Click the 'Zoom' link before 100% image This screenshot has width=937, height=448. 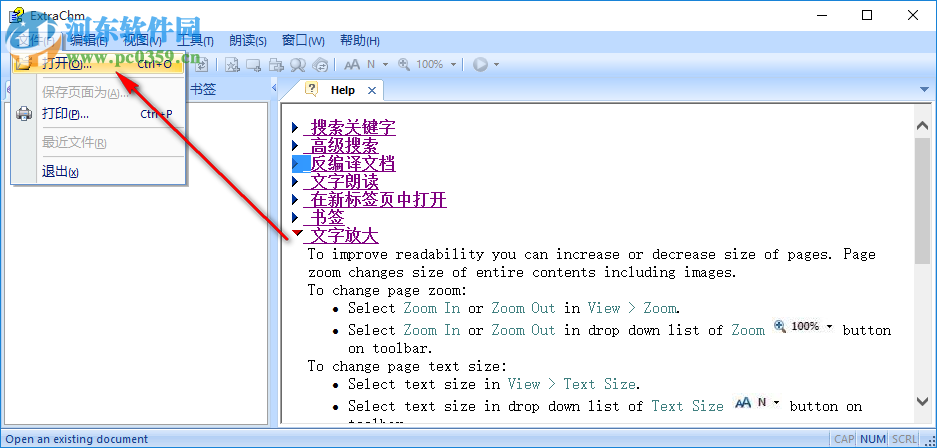(748, 330)
